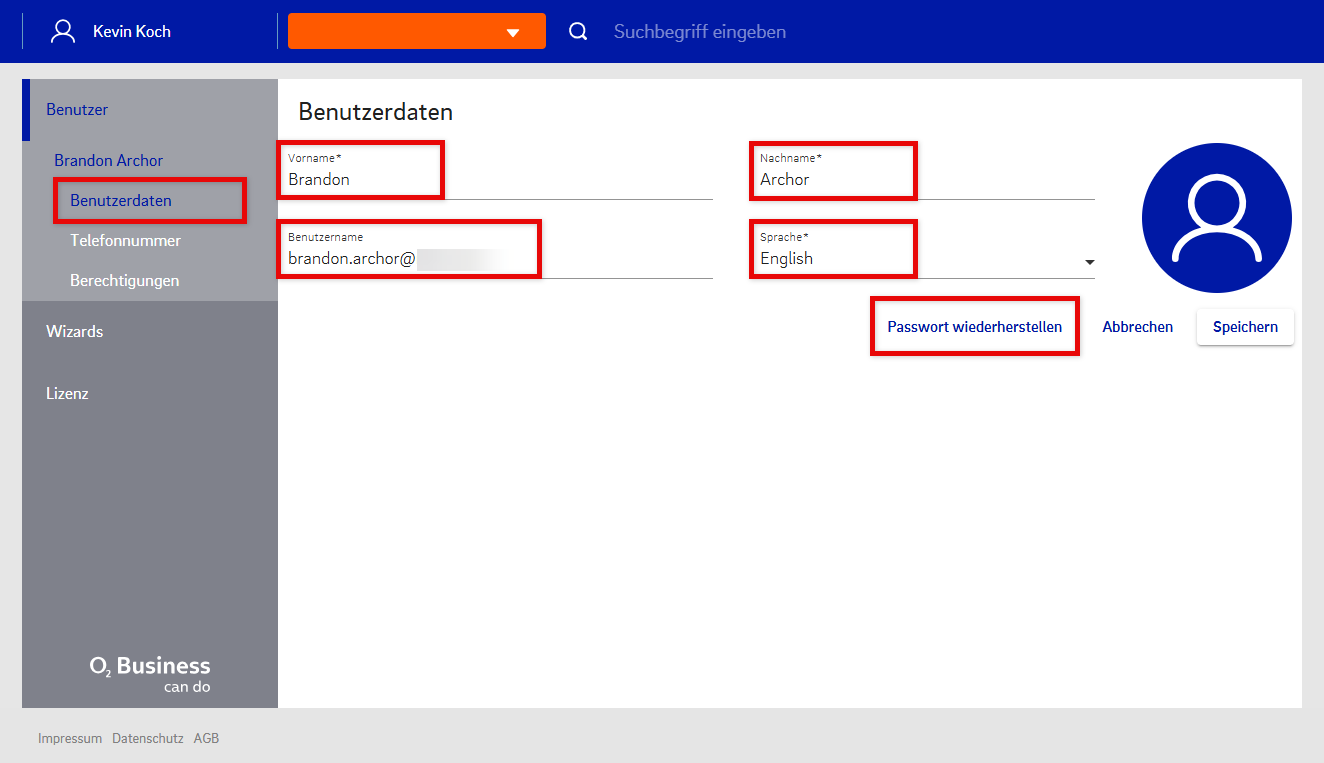The width and height of the screenshot is (1324, 763).
Task: Open the orange dropdown in header
Action: coord(416,31)
